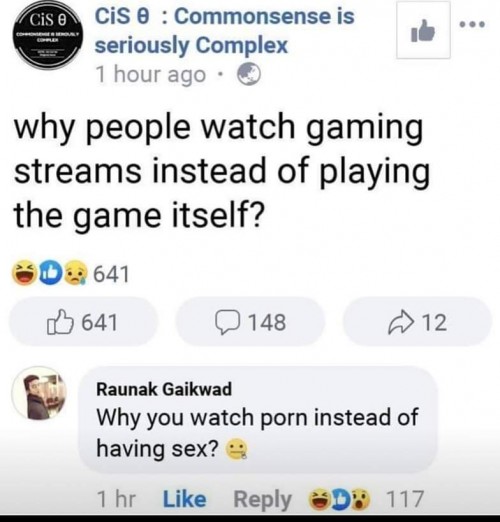This screenshot has width=500, height=522.
Task: Open the CiS θ page profile picture
Action: click(x=50, y=36)
